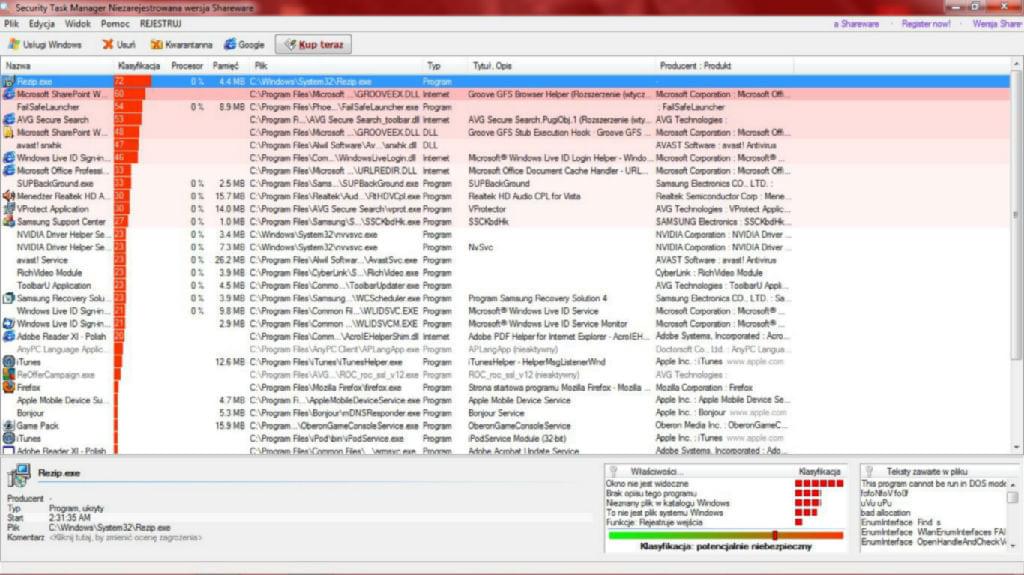Click the a Shareware link

coord(856,24)
